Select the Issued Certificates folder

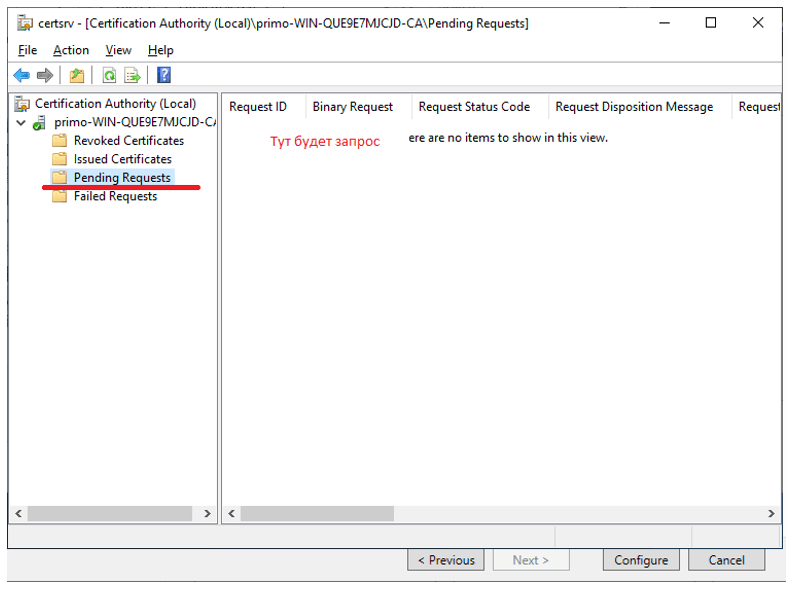click(122, 159)
